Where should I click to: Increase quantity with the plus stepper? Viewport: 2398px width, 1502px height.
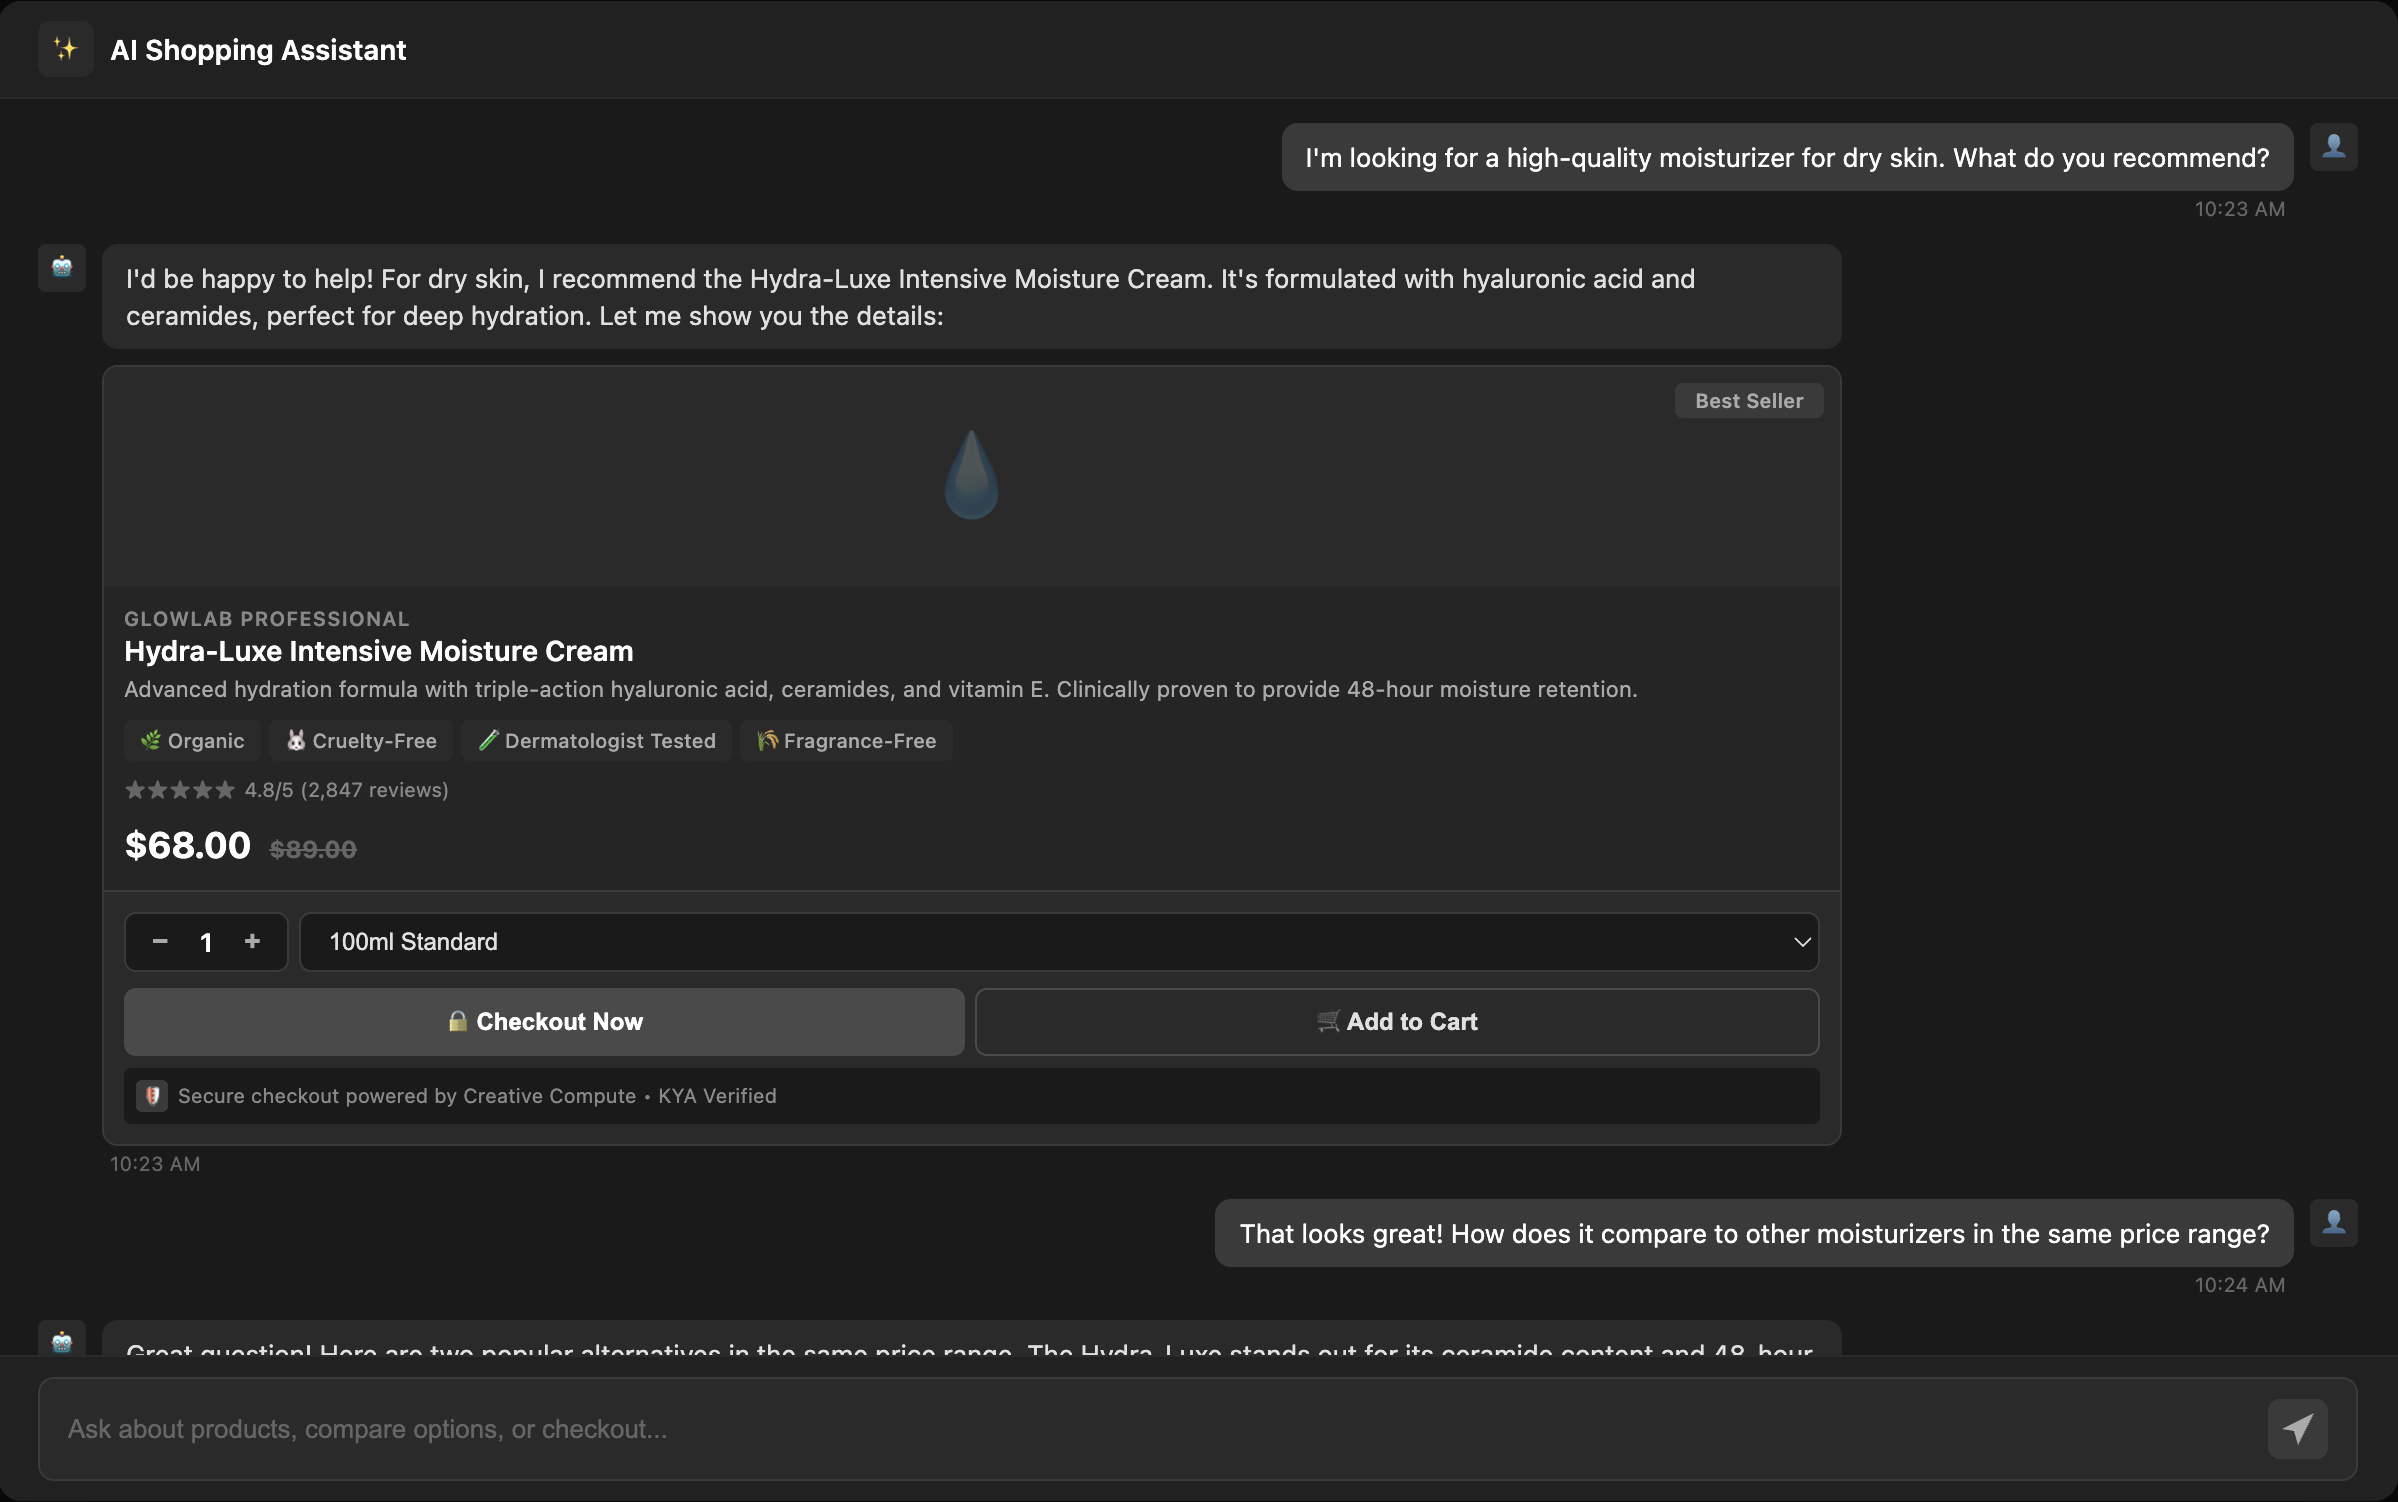coord(252,941)
